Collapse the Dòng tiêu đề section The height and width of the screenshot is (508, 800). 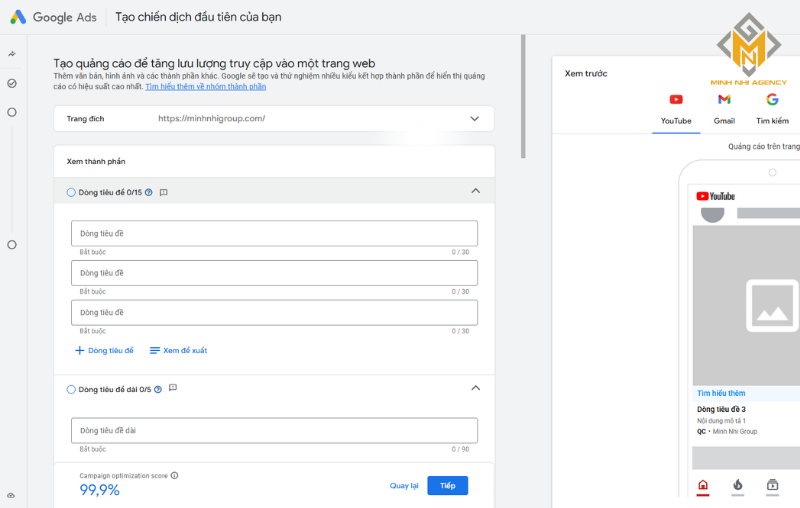pos(476,191)
